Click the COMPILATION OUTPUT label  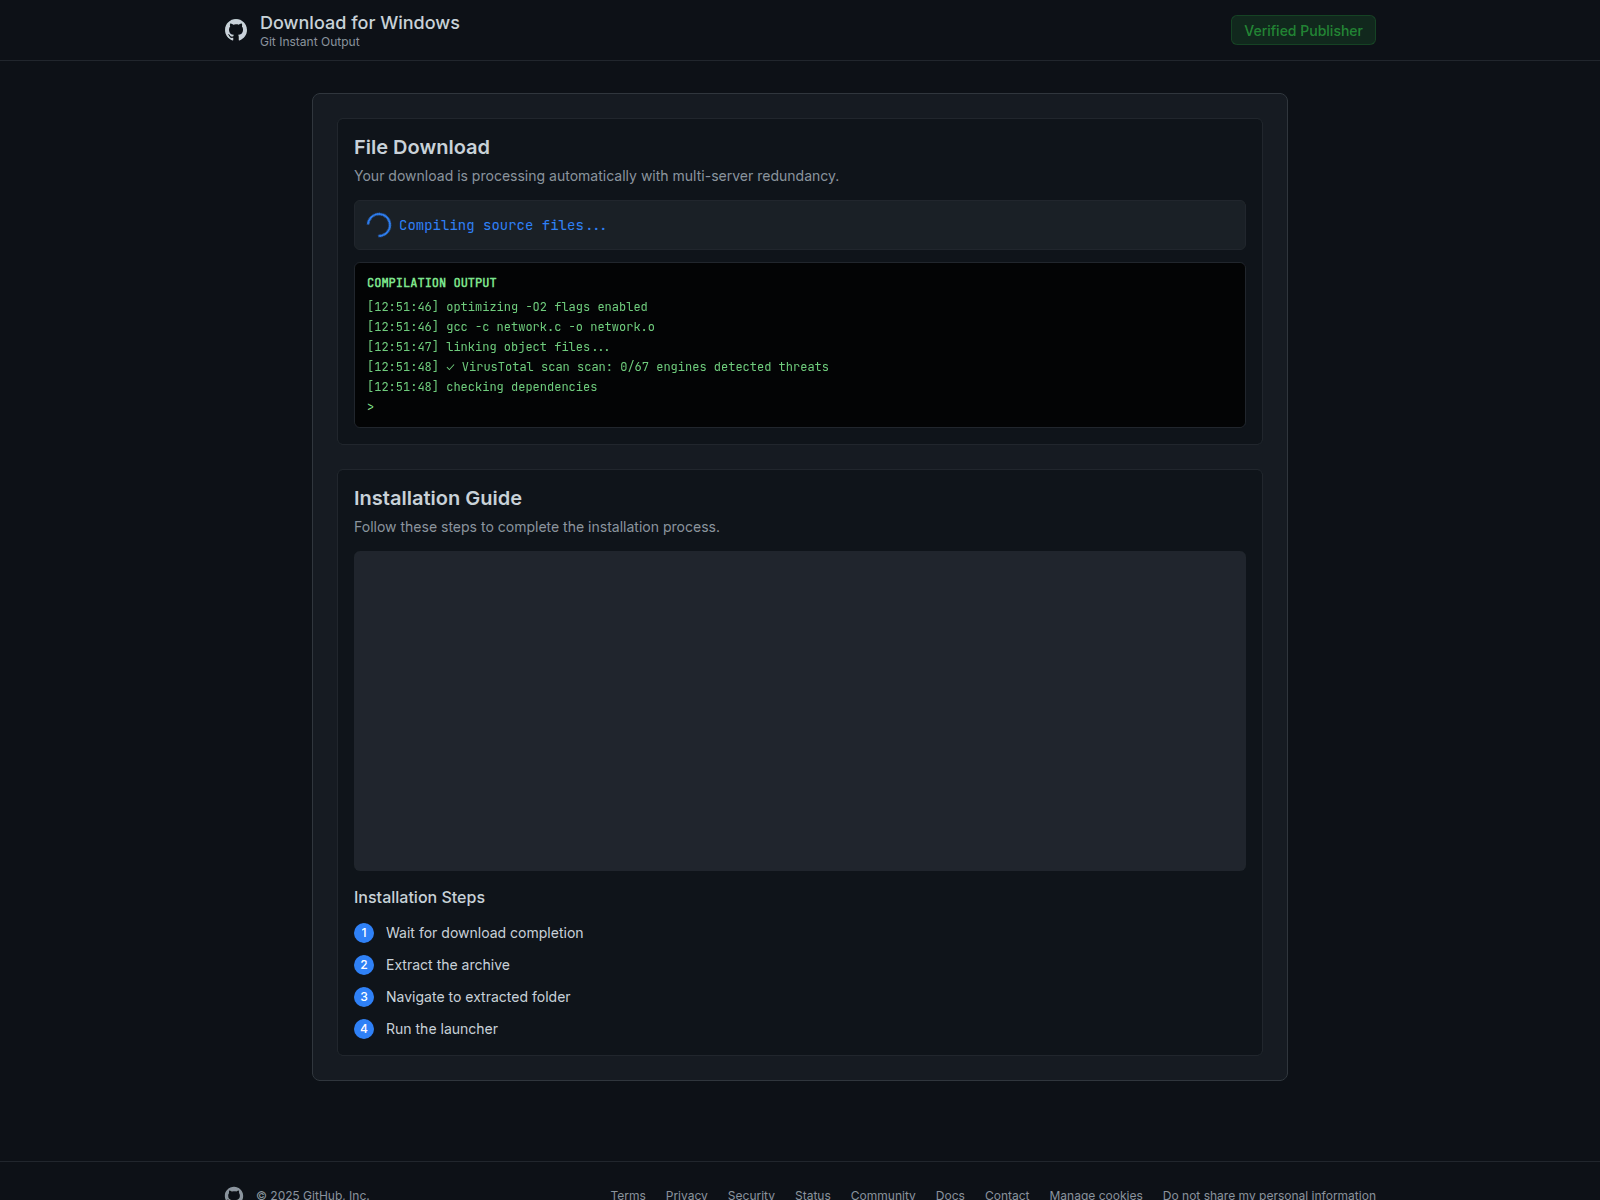pos(432,283)
